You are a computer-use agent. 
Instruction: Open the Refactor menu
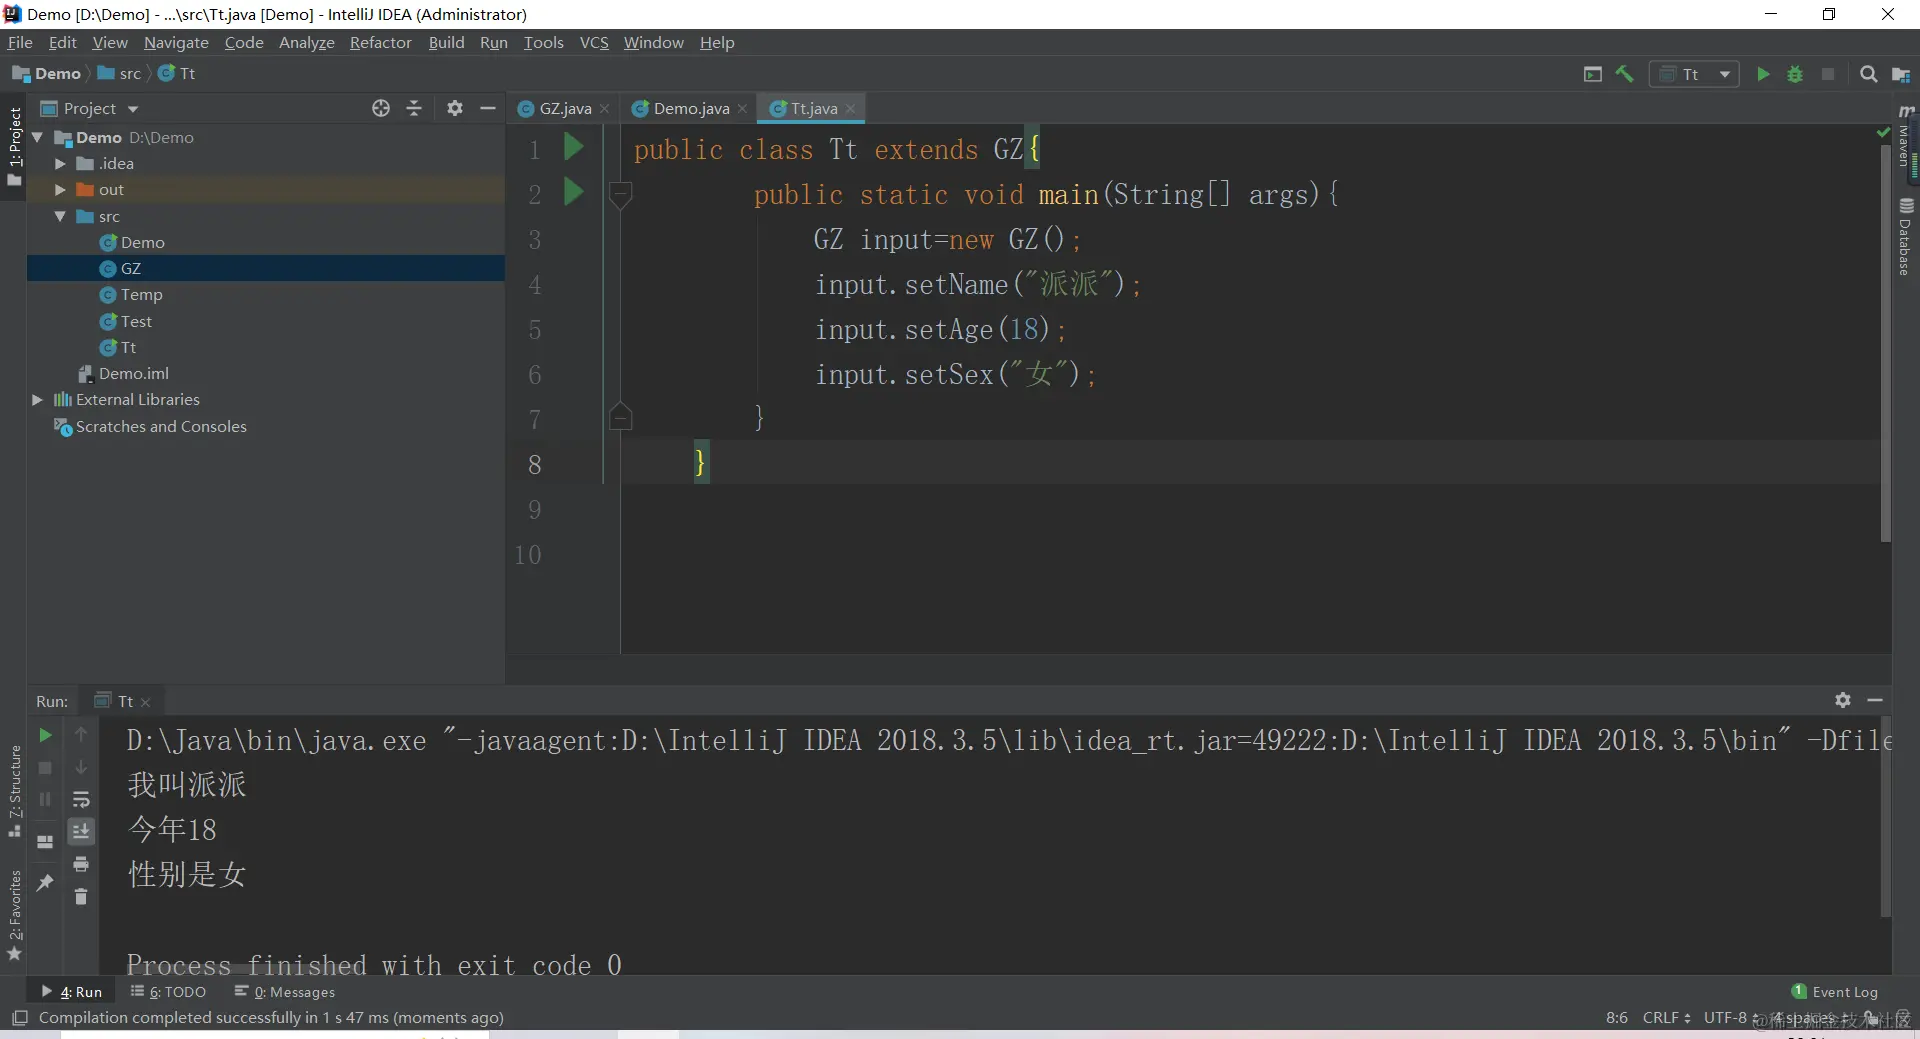tap(380, 42)
